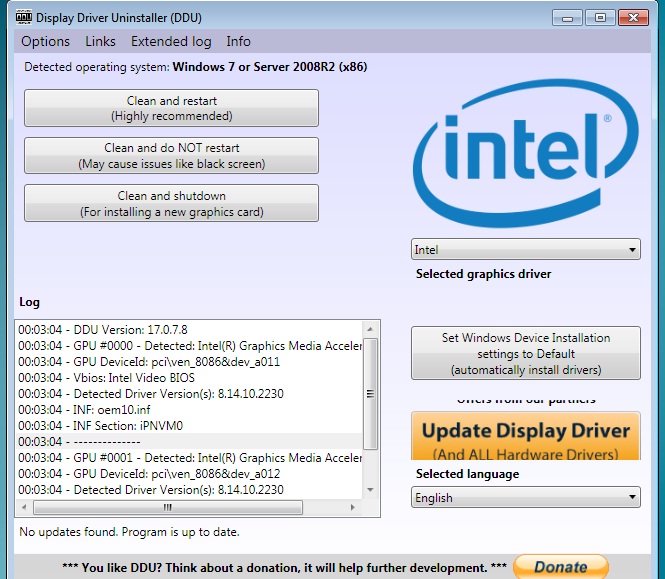The image size is (665, 579).
Task: Select log line with DeviceId dev_a011
Action: (190, 362)
